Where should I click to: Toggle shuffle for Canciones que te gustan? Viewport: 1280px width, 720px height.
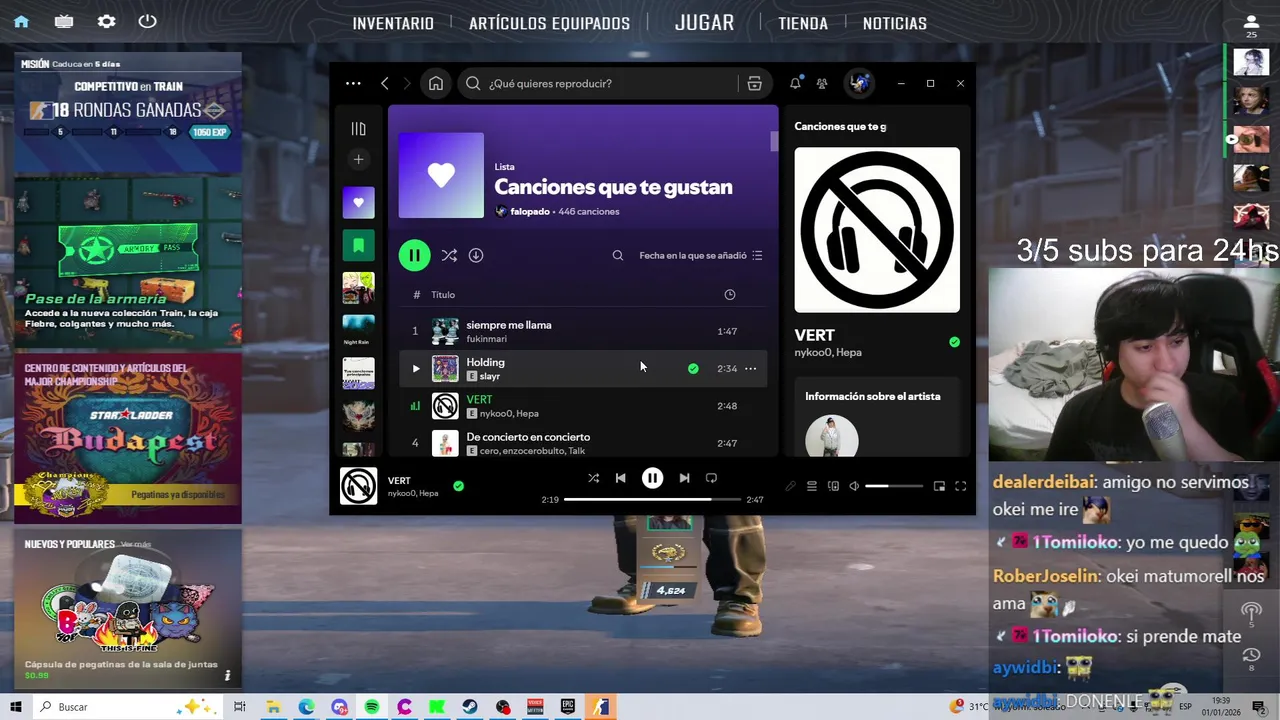[449, 256]
